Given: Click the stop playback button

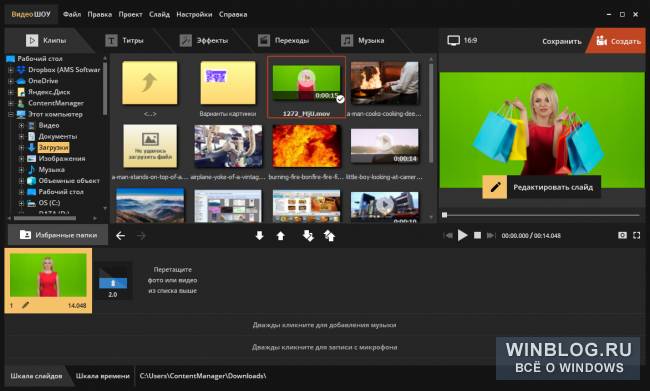Looking at the screenshot, I should click(478, 236).
